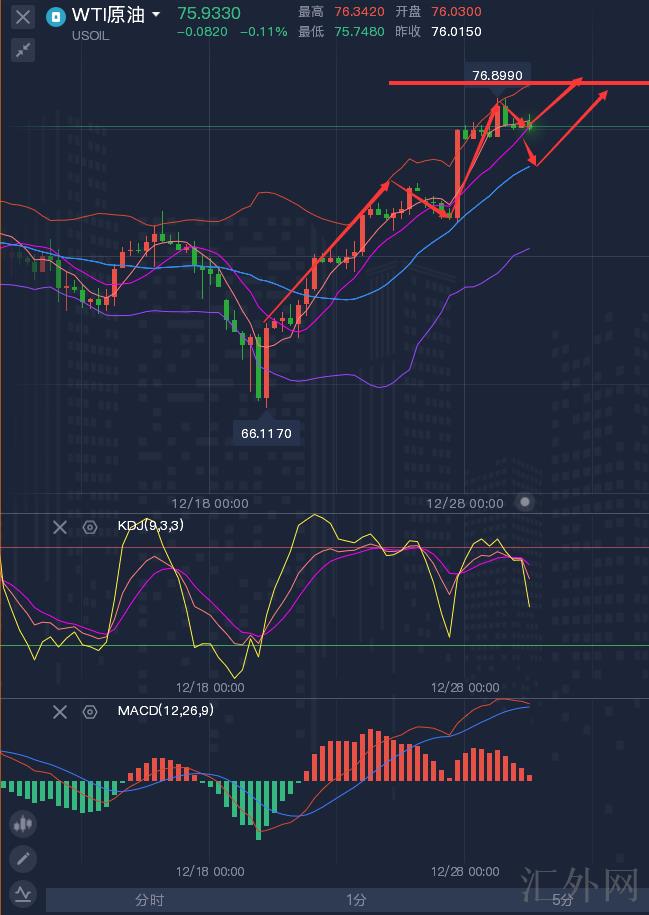
Task: Click the WTI crude oil symbol logo
Action: tap(56, 16)
